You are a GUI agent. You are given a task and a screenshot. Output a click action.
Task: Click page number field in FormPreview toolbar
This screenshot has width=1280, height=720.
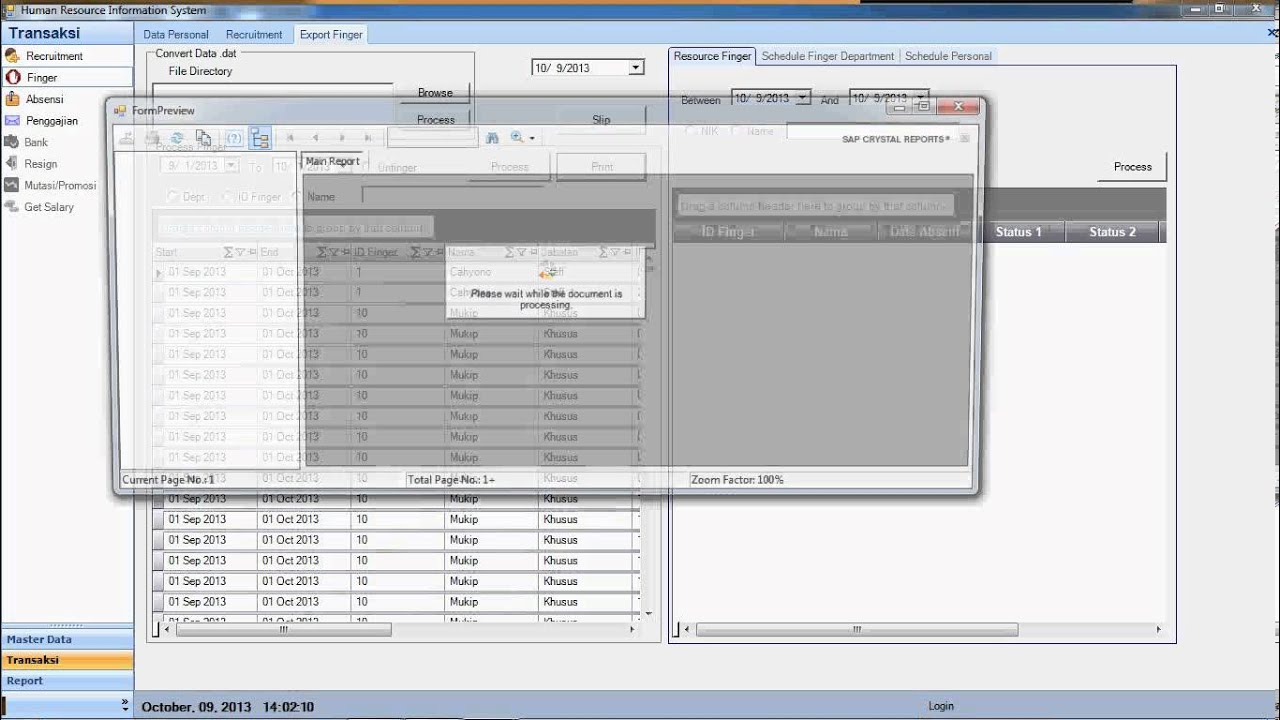(x=432, y=138)
